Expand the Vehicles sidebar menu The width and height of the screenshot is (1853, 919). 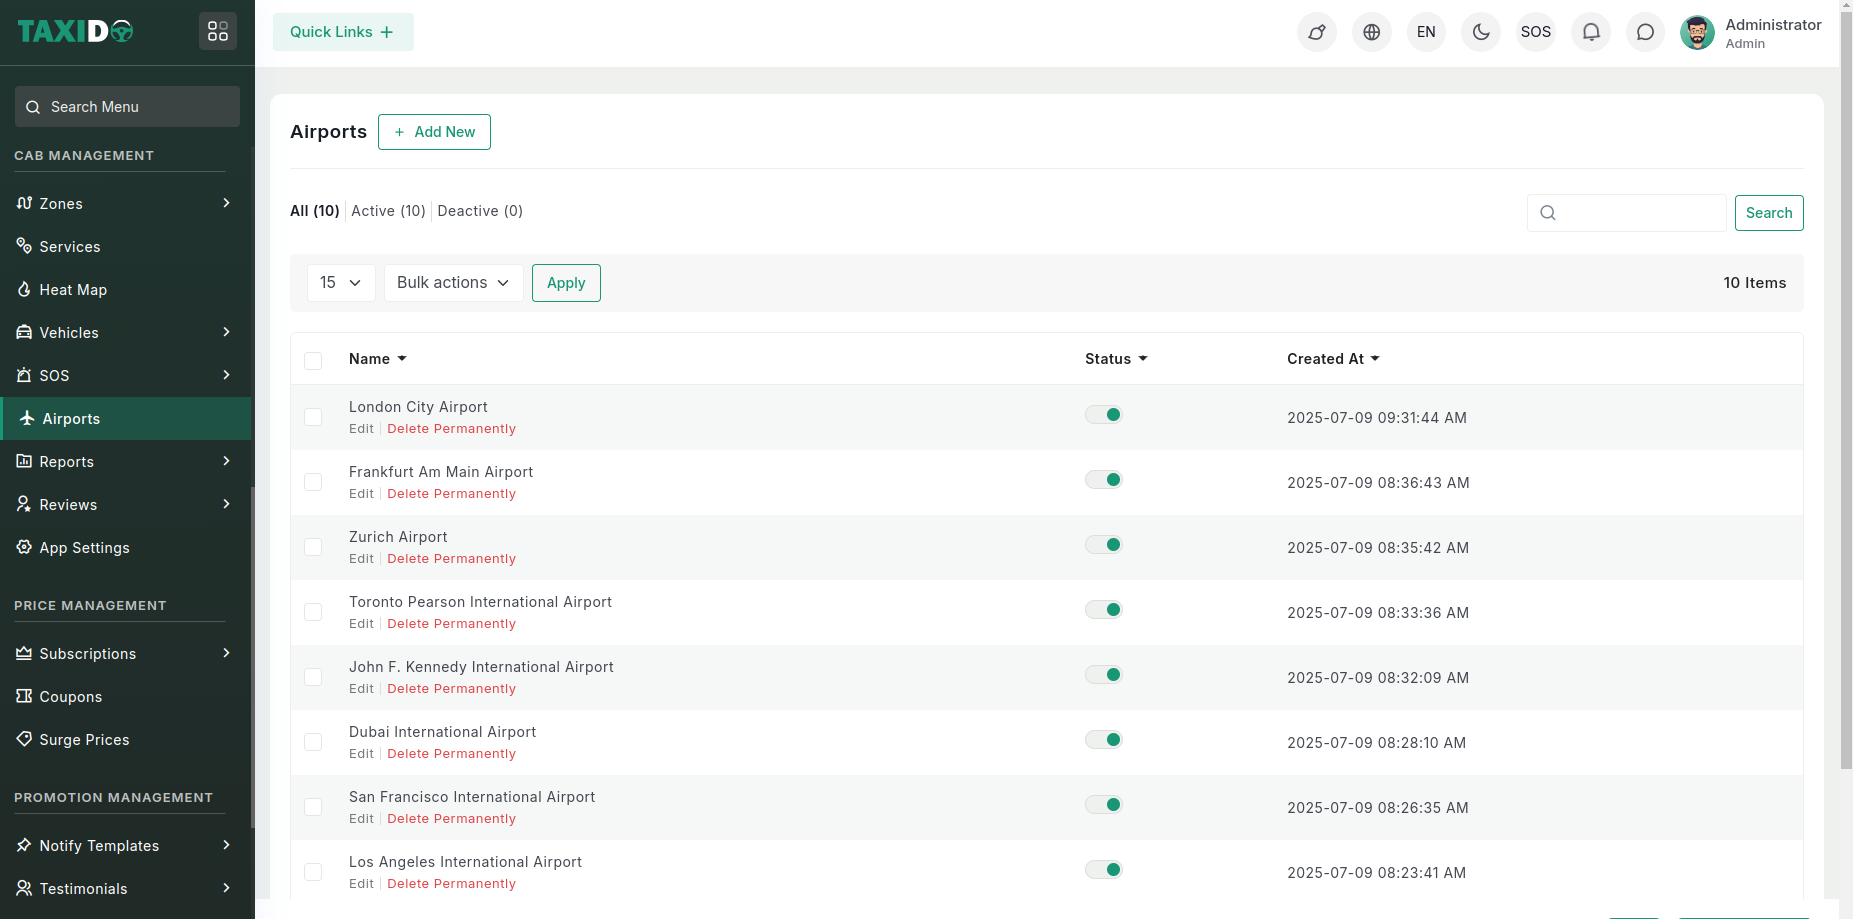(x=125, y=333)
